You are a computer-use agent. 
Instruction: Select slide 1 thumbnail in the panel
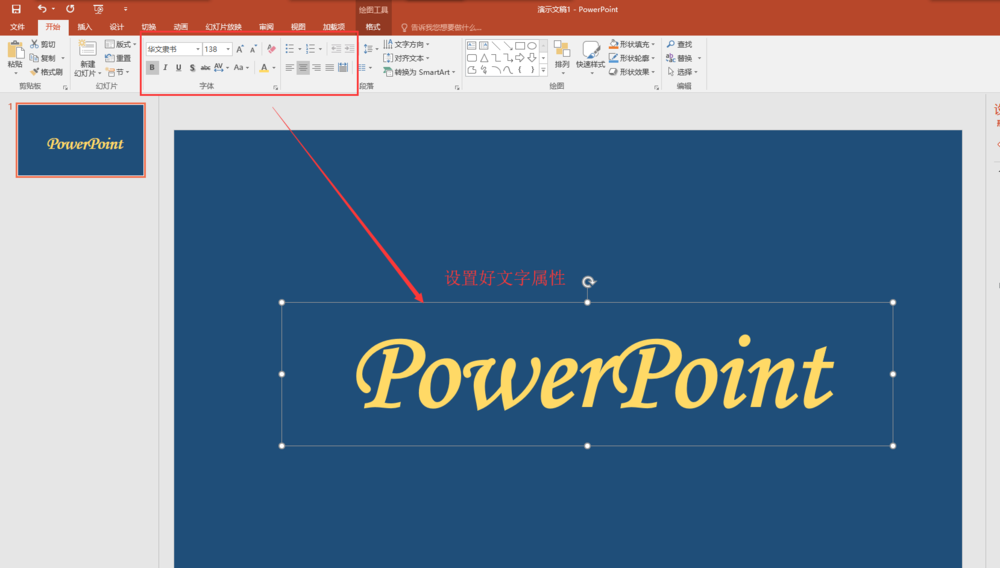coord(81,140)
